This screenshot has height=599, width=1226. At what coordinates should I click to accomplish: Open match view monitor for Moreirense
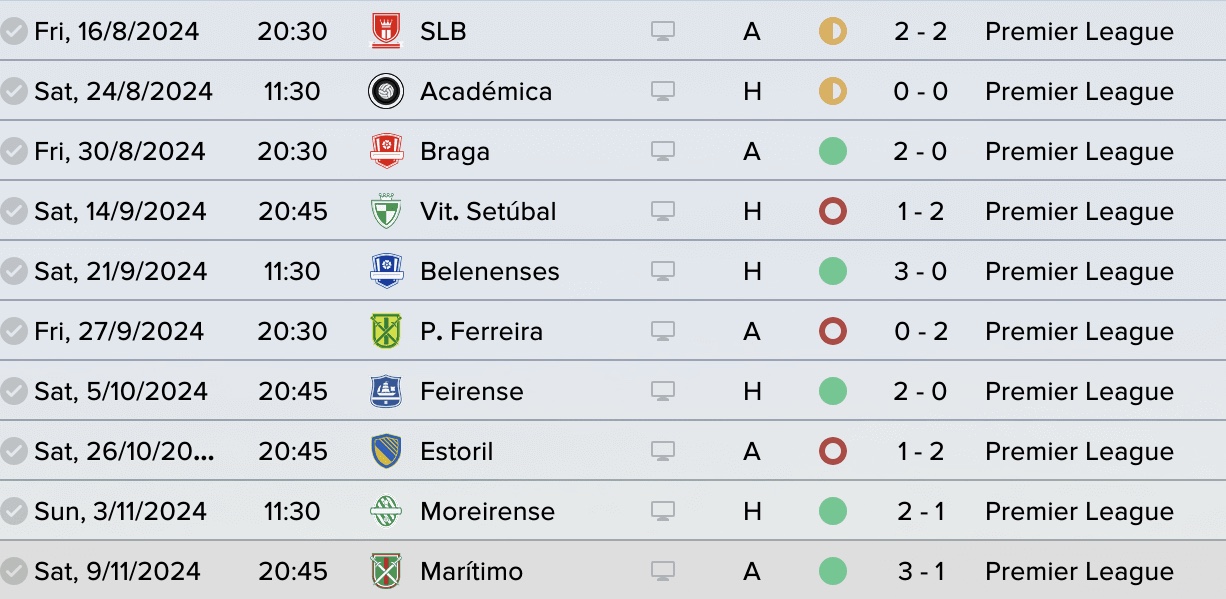pyautogui.click(x=663, y=512)
